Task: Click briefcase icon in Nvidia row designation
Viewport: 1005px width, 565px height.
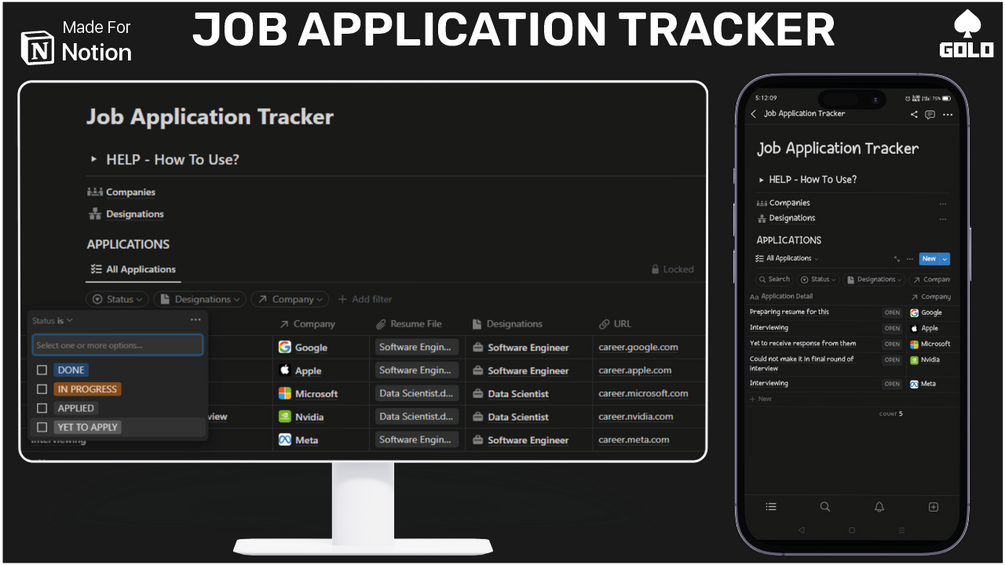Action: (478, 416)
